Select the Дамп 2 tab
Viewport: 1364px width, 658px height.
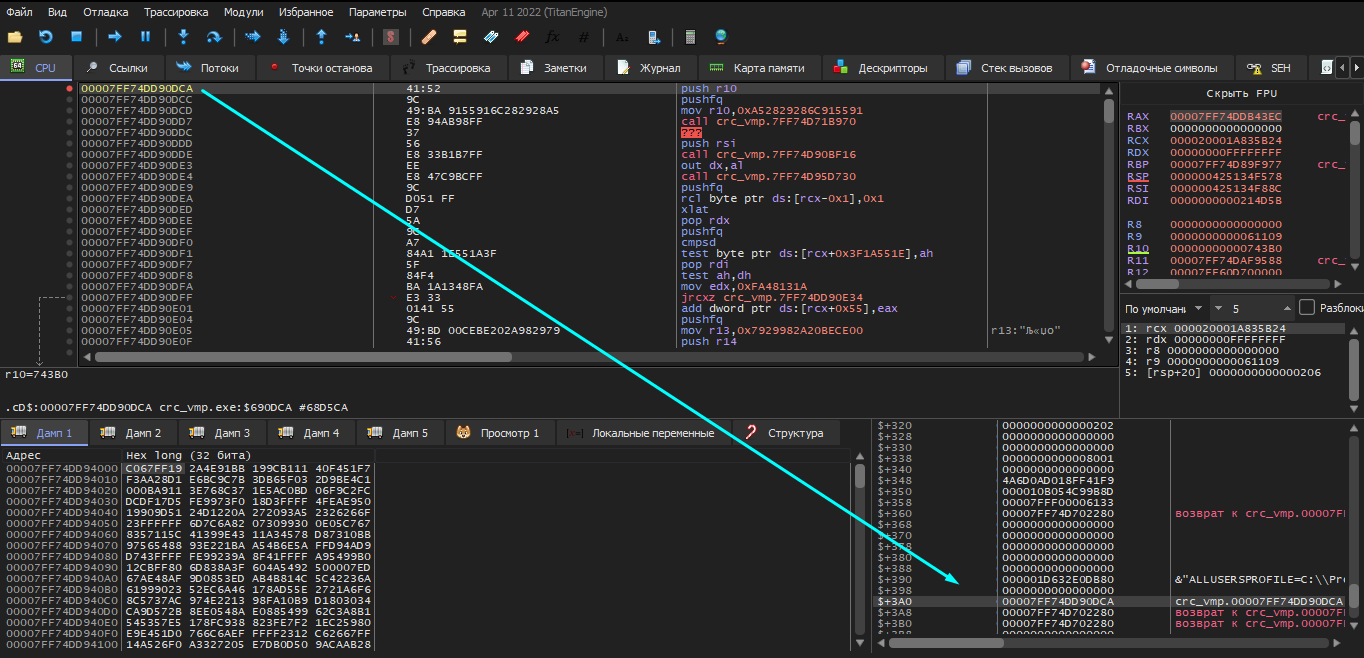pos(133,433)
